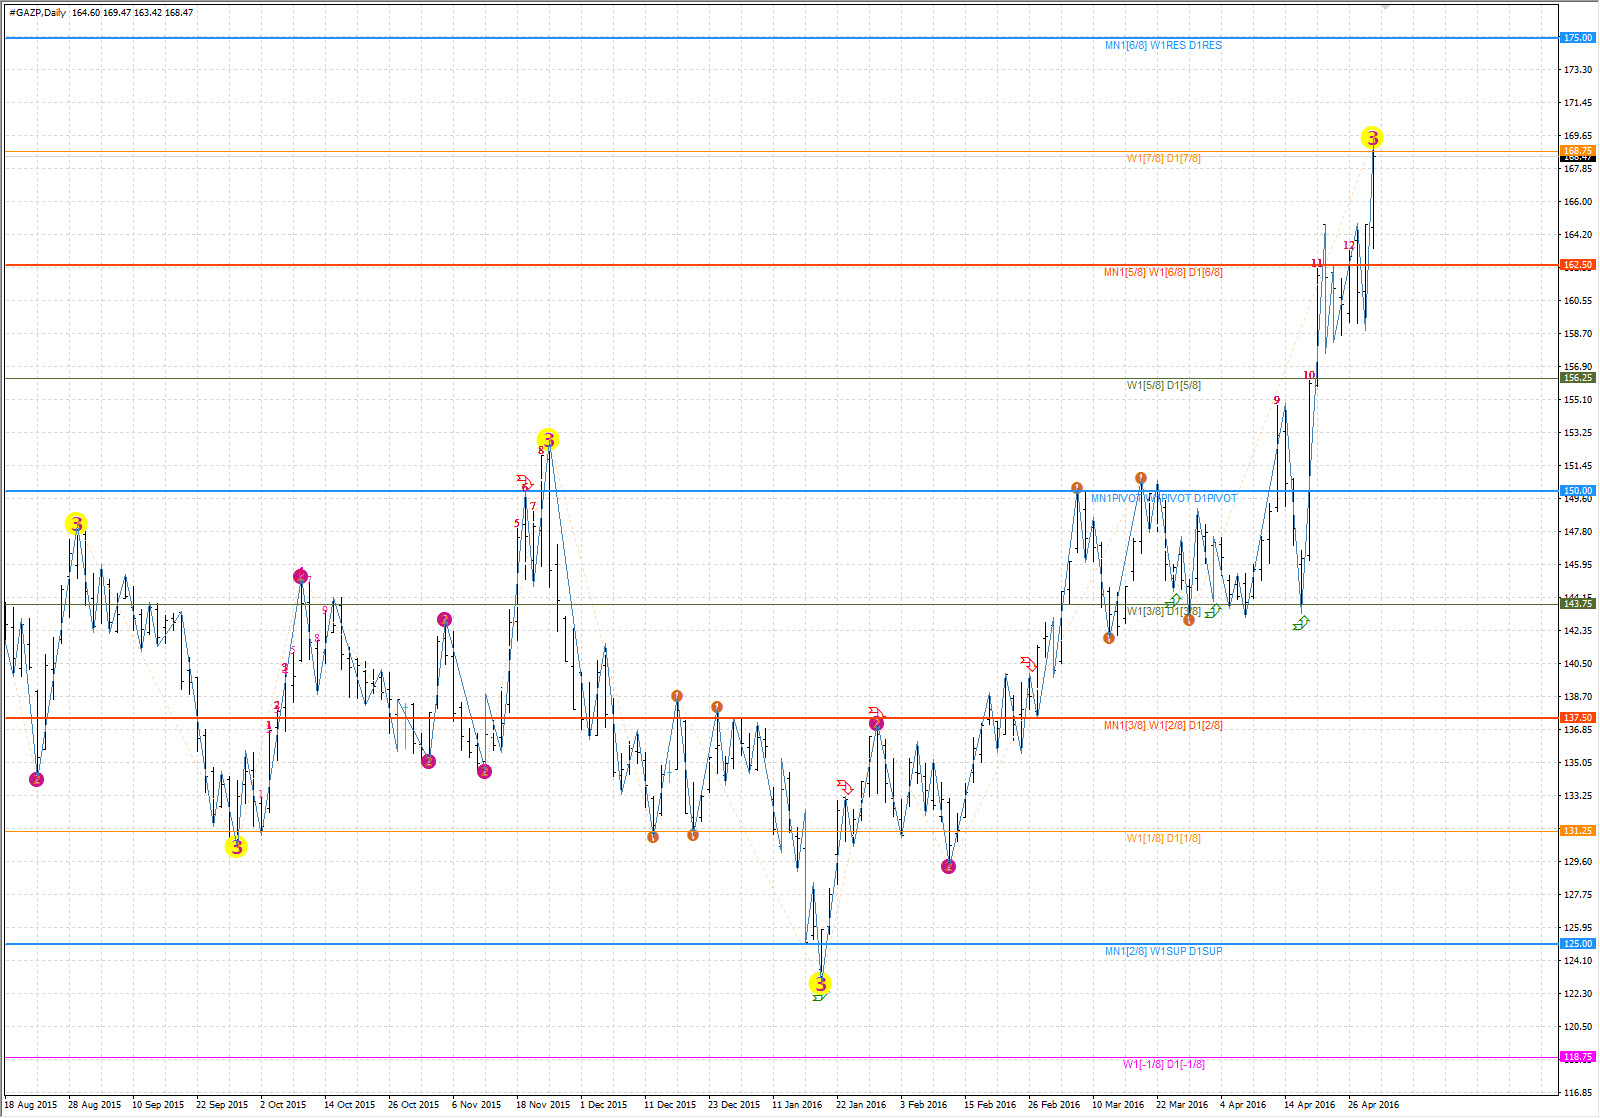
Task: Click the chart shift triangle on the top edge
Action: pos(1385,7)
